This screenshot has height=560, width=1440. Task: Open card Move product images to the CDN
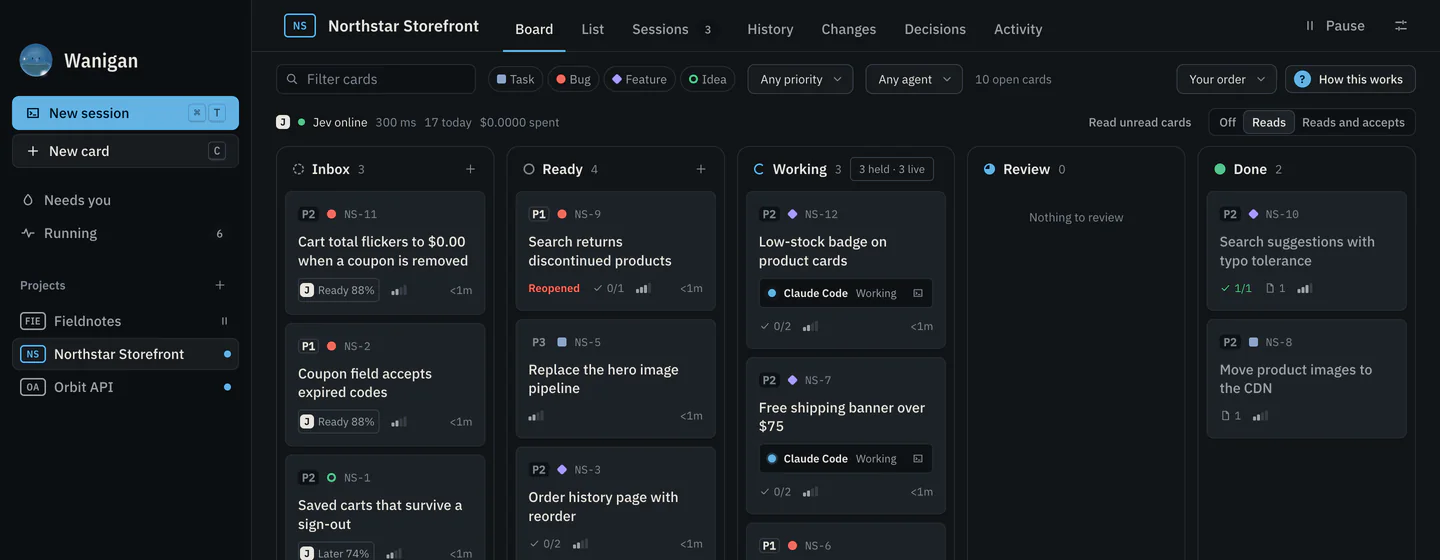coord(1306,378)
